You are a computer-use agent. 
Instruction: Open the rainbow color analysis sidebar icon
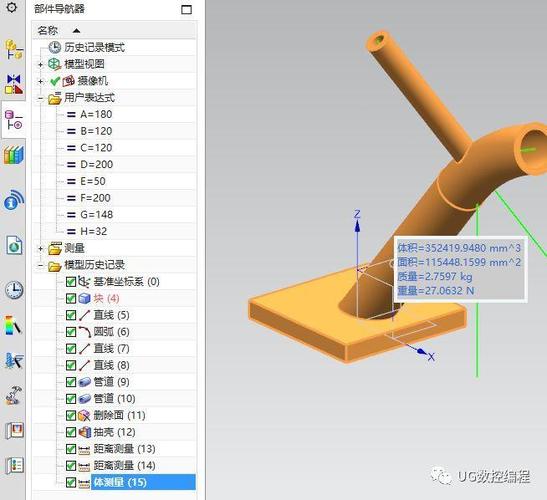(x=13, y=326)
